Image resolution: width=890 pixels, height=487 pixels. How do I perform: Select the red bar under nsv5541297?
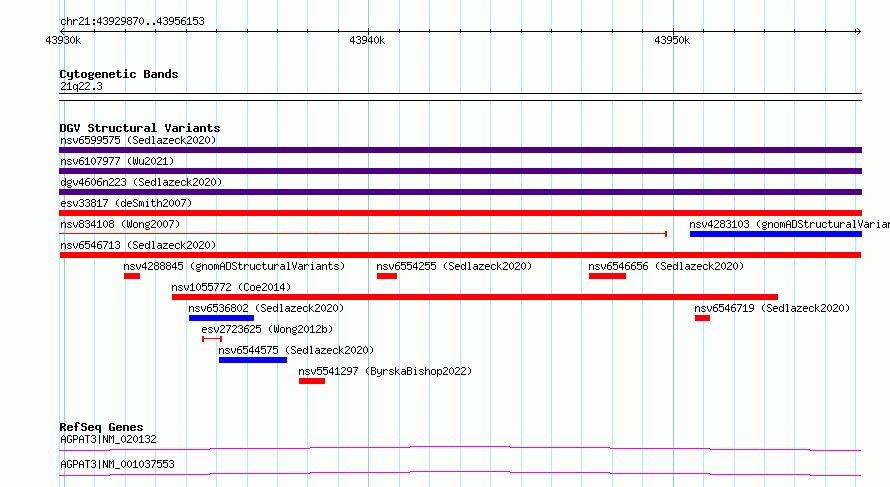tap(312, 381)
